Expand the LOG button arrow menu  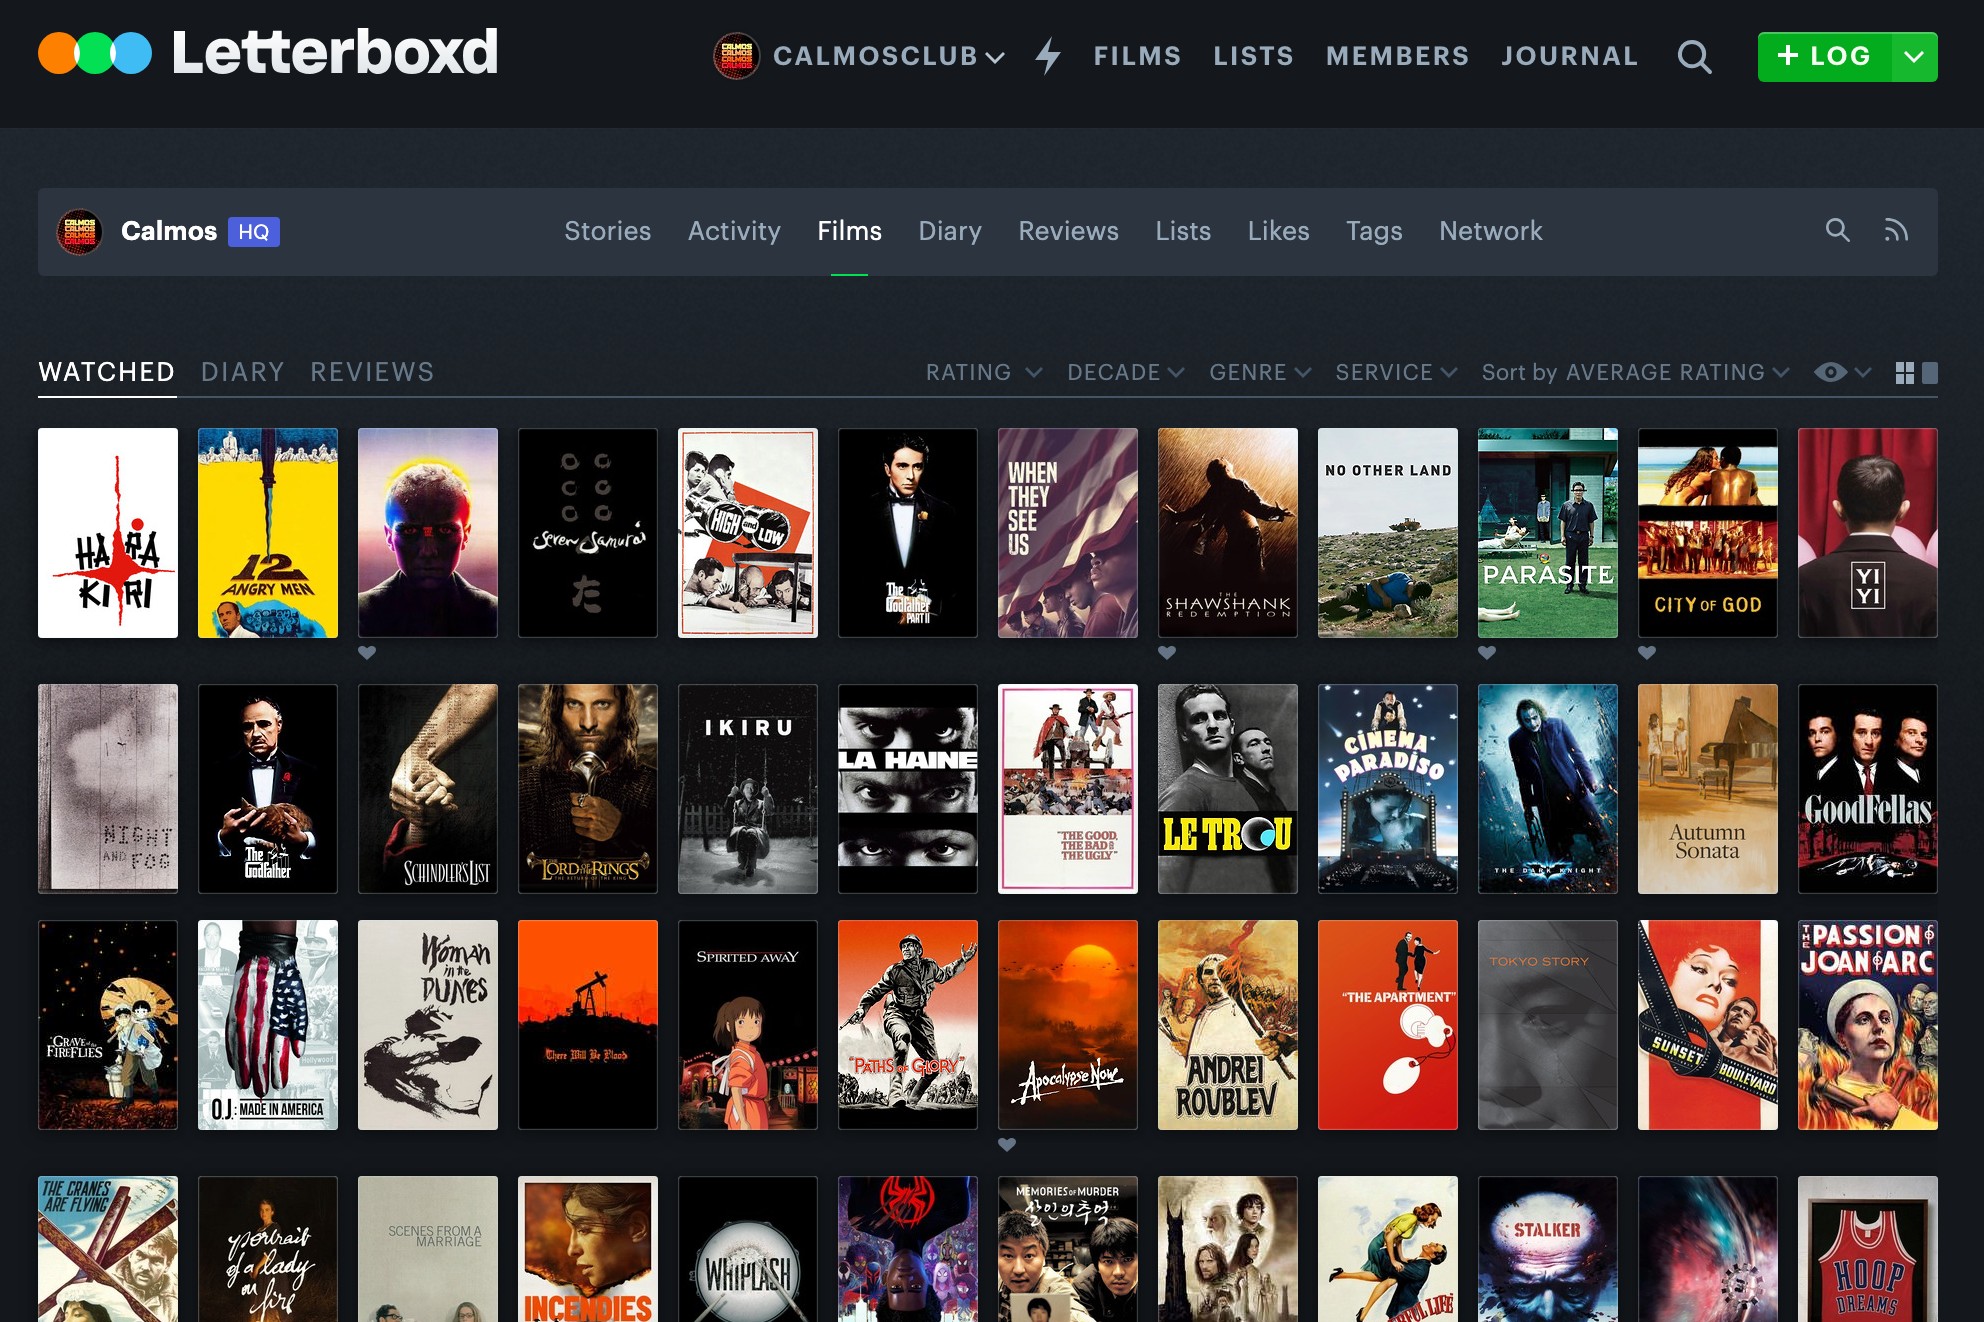(1914, 57)
